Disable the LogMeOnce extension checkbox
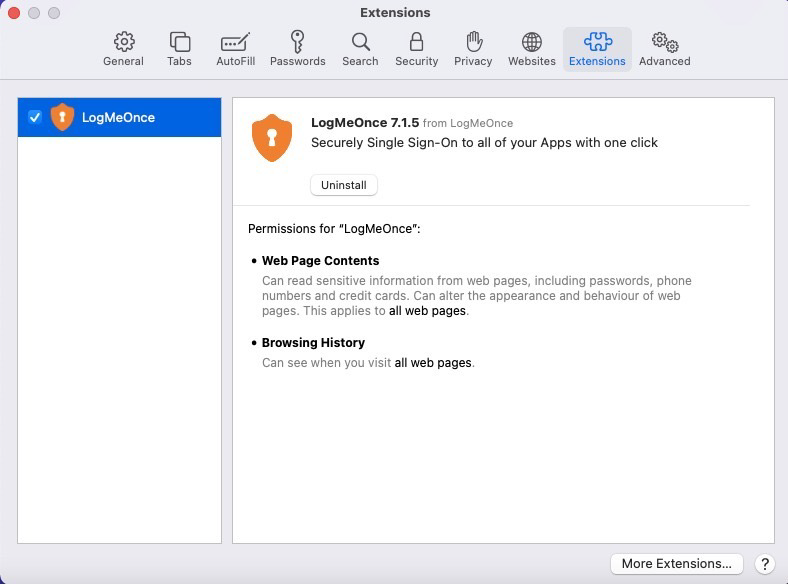 [x=35, y=117]
